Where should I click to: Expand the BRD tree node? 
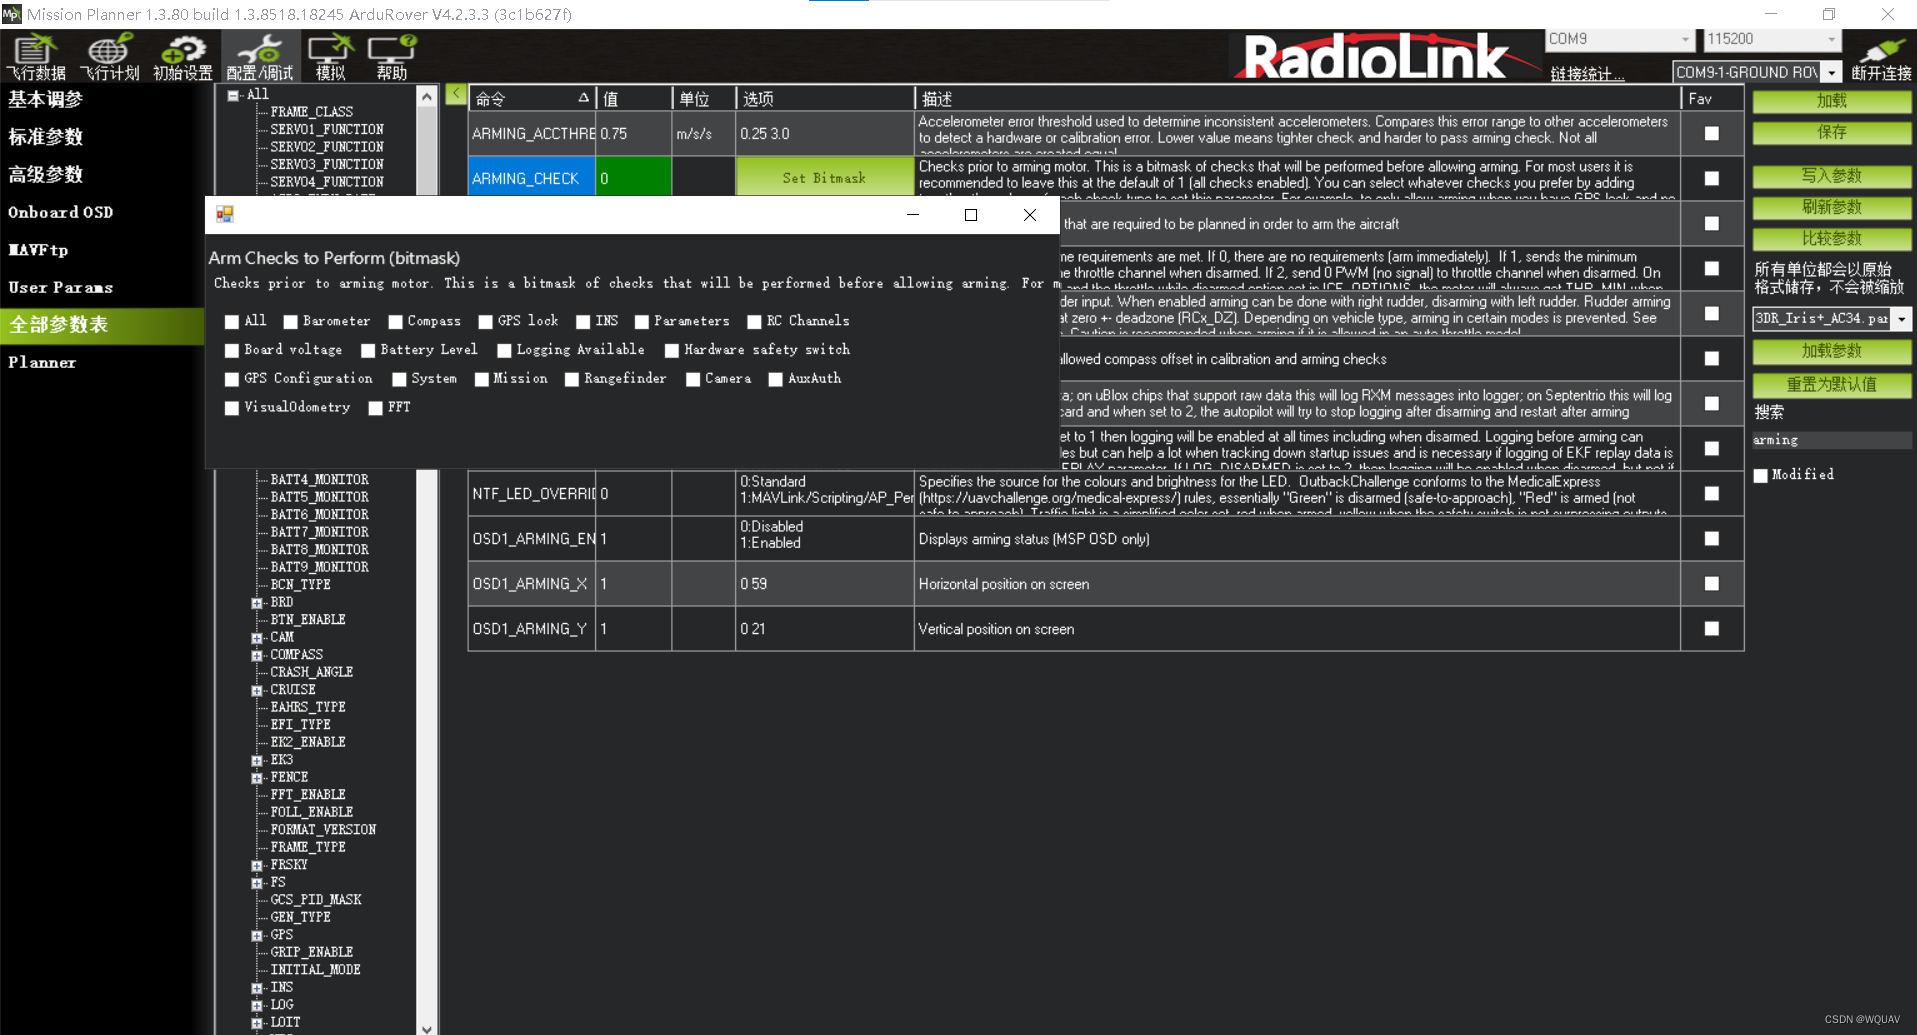click(x=257, y=603)
